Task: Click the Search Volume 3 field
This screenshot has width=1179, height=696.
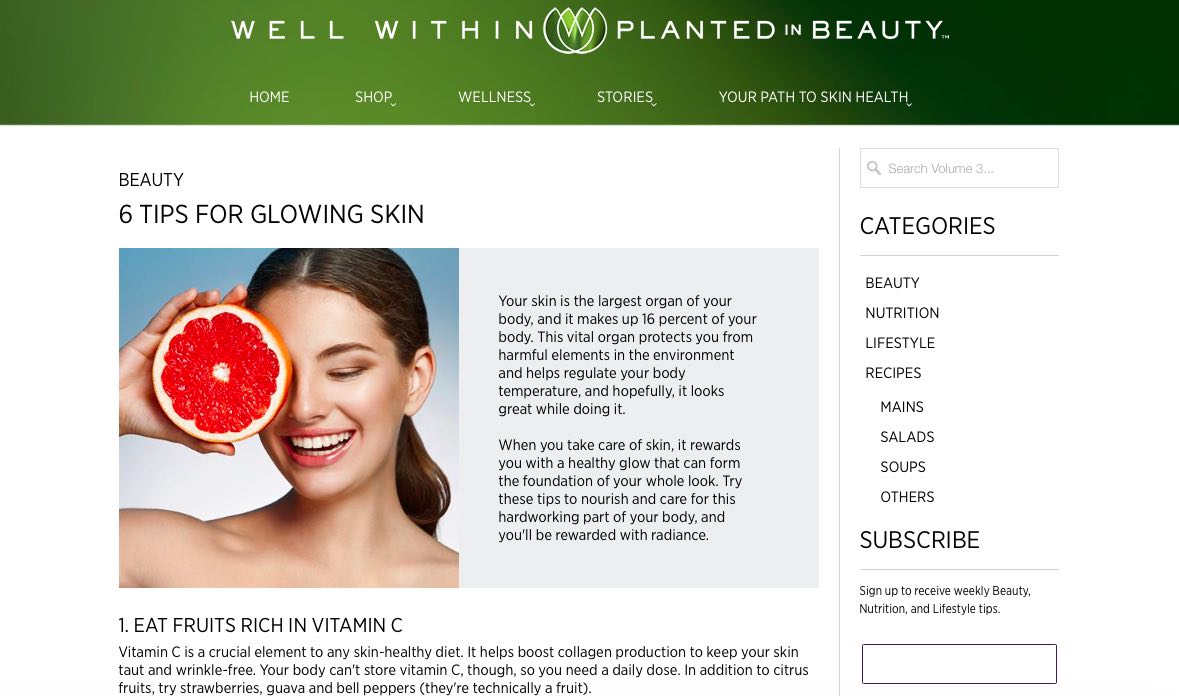Action: coord(959,168)
